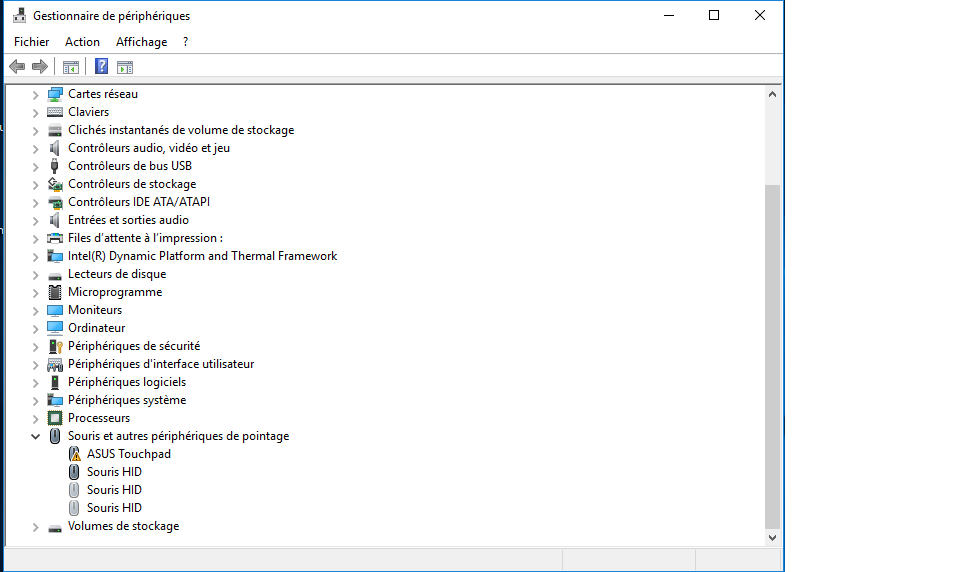Expand the Volumes de stockage category
Viewport: 960px width, 572px height.
[35, 526]
